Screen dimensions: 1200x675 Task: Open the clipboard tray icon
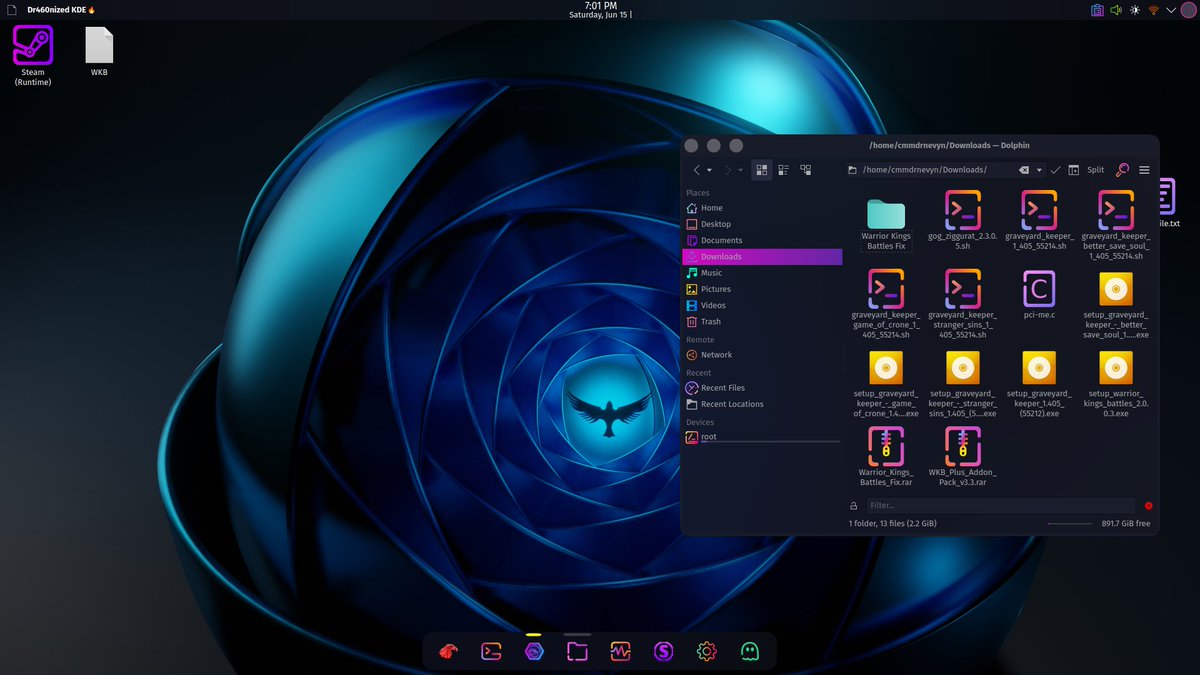click(1097, 10)
